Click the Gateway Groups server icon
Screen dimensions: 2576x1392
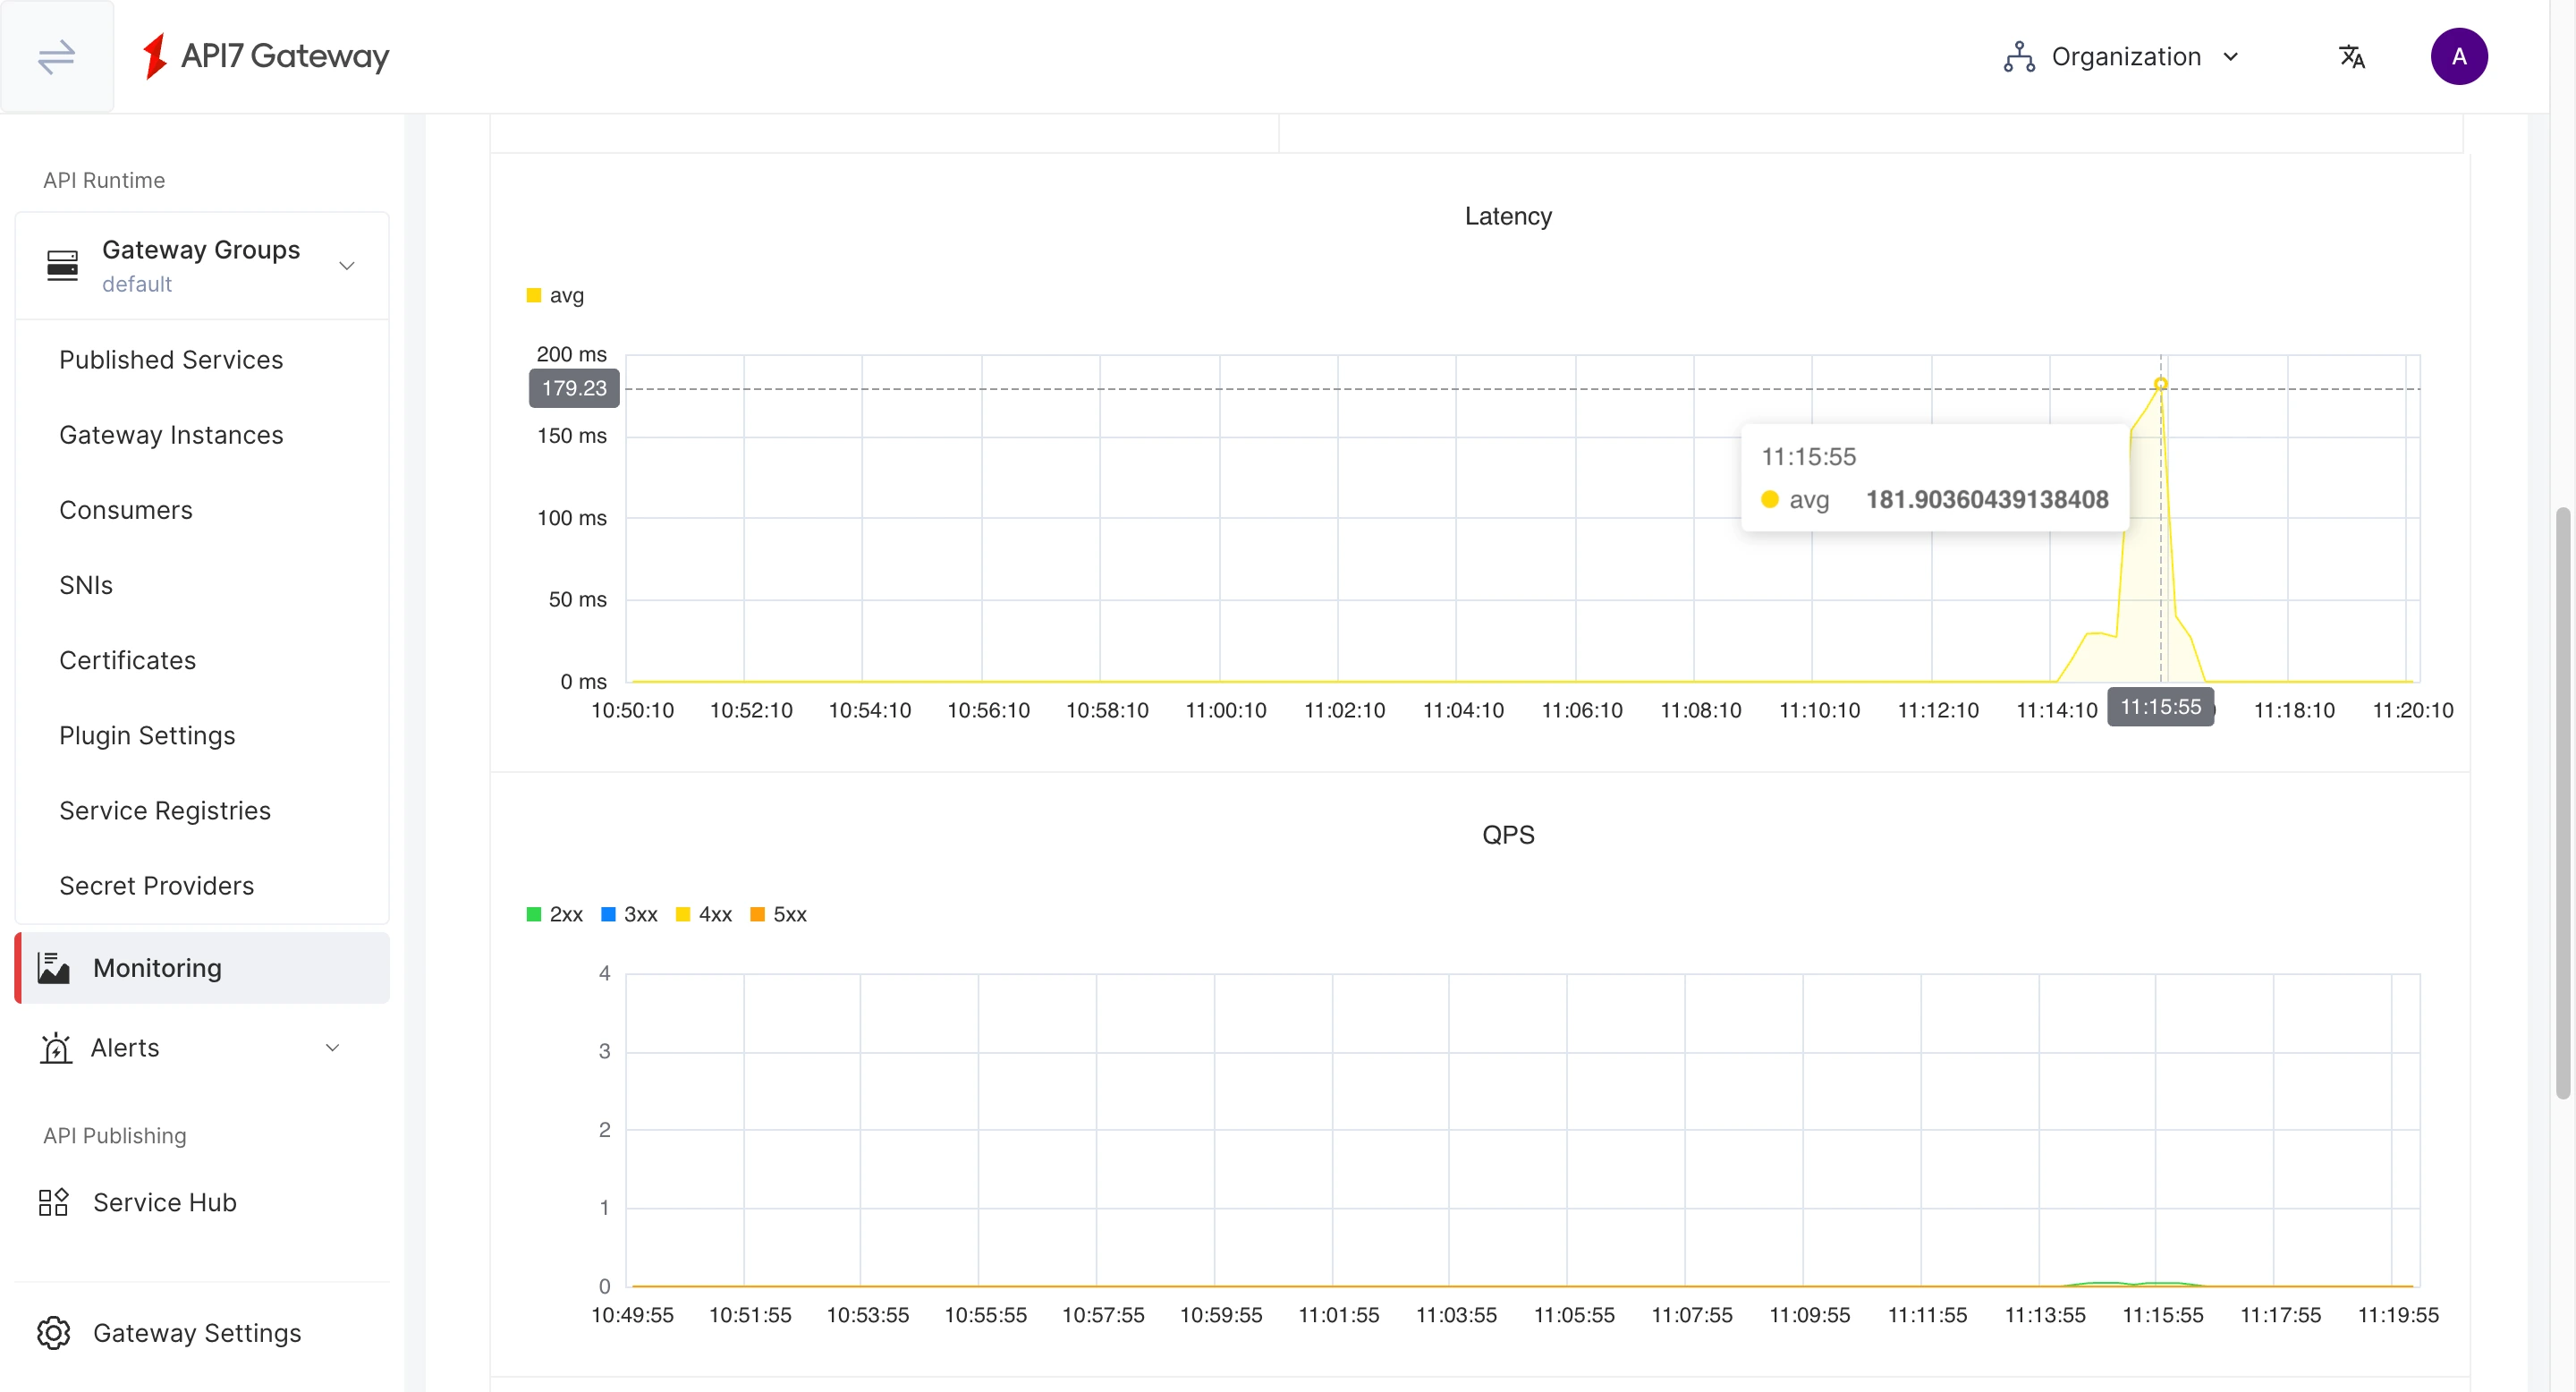pyautogui.click(x=62, y=265)
